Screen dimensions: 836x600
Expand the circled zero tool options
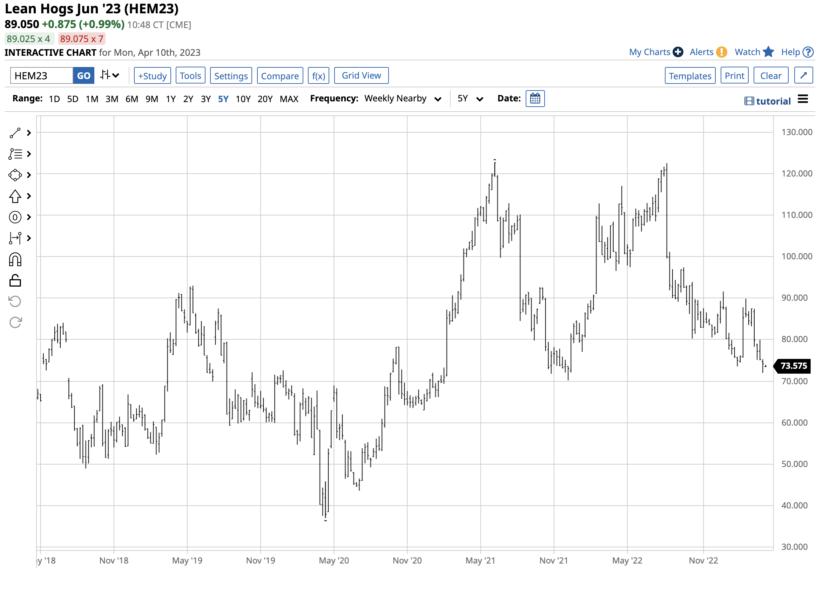pos(29,217)
